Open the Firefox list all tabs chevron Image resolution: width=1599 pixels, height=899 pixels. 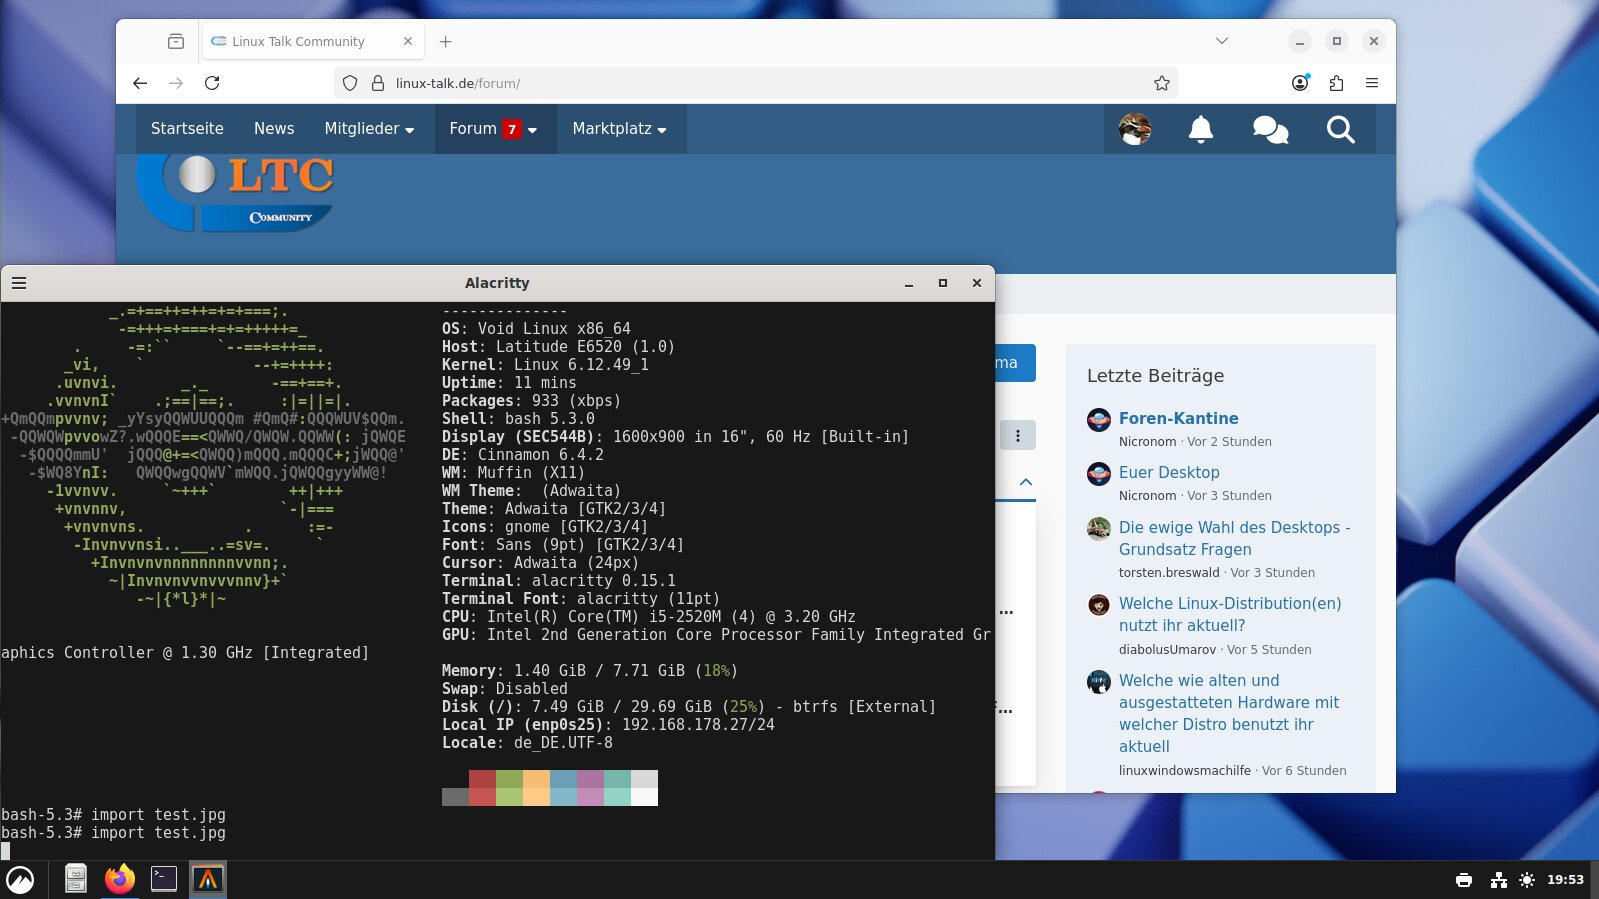pos(1221,41)
